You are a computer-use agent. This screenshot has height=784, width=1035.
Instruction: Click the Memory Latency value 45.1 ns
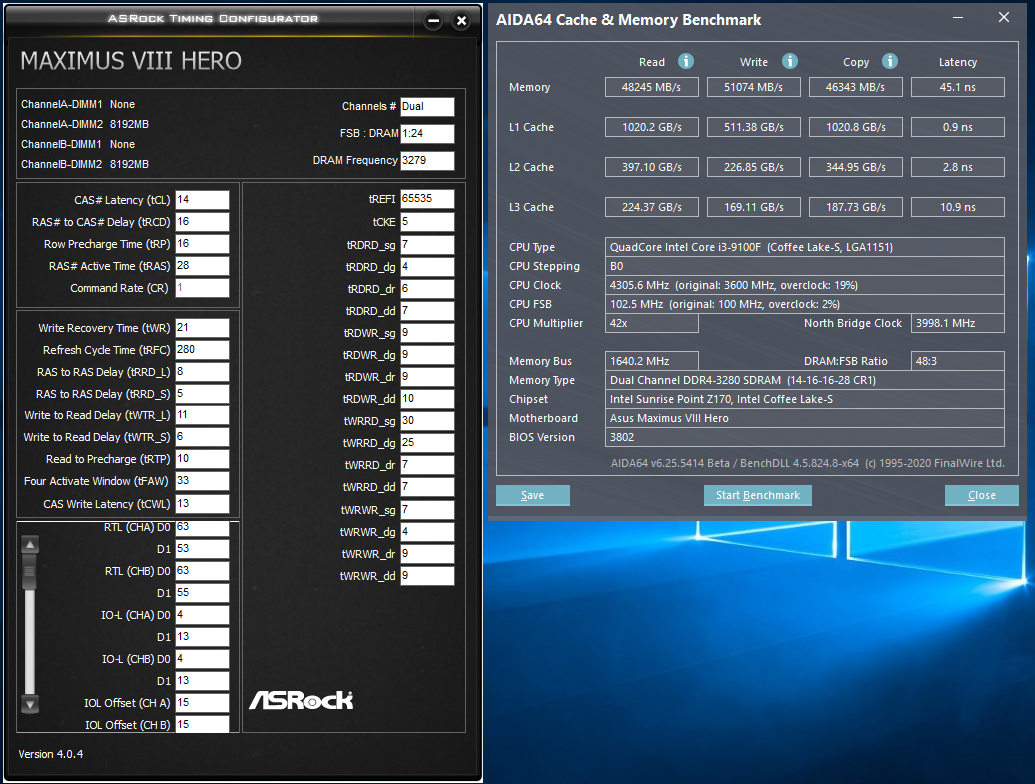point(958,87)
